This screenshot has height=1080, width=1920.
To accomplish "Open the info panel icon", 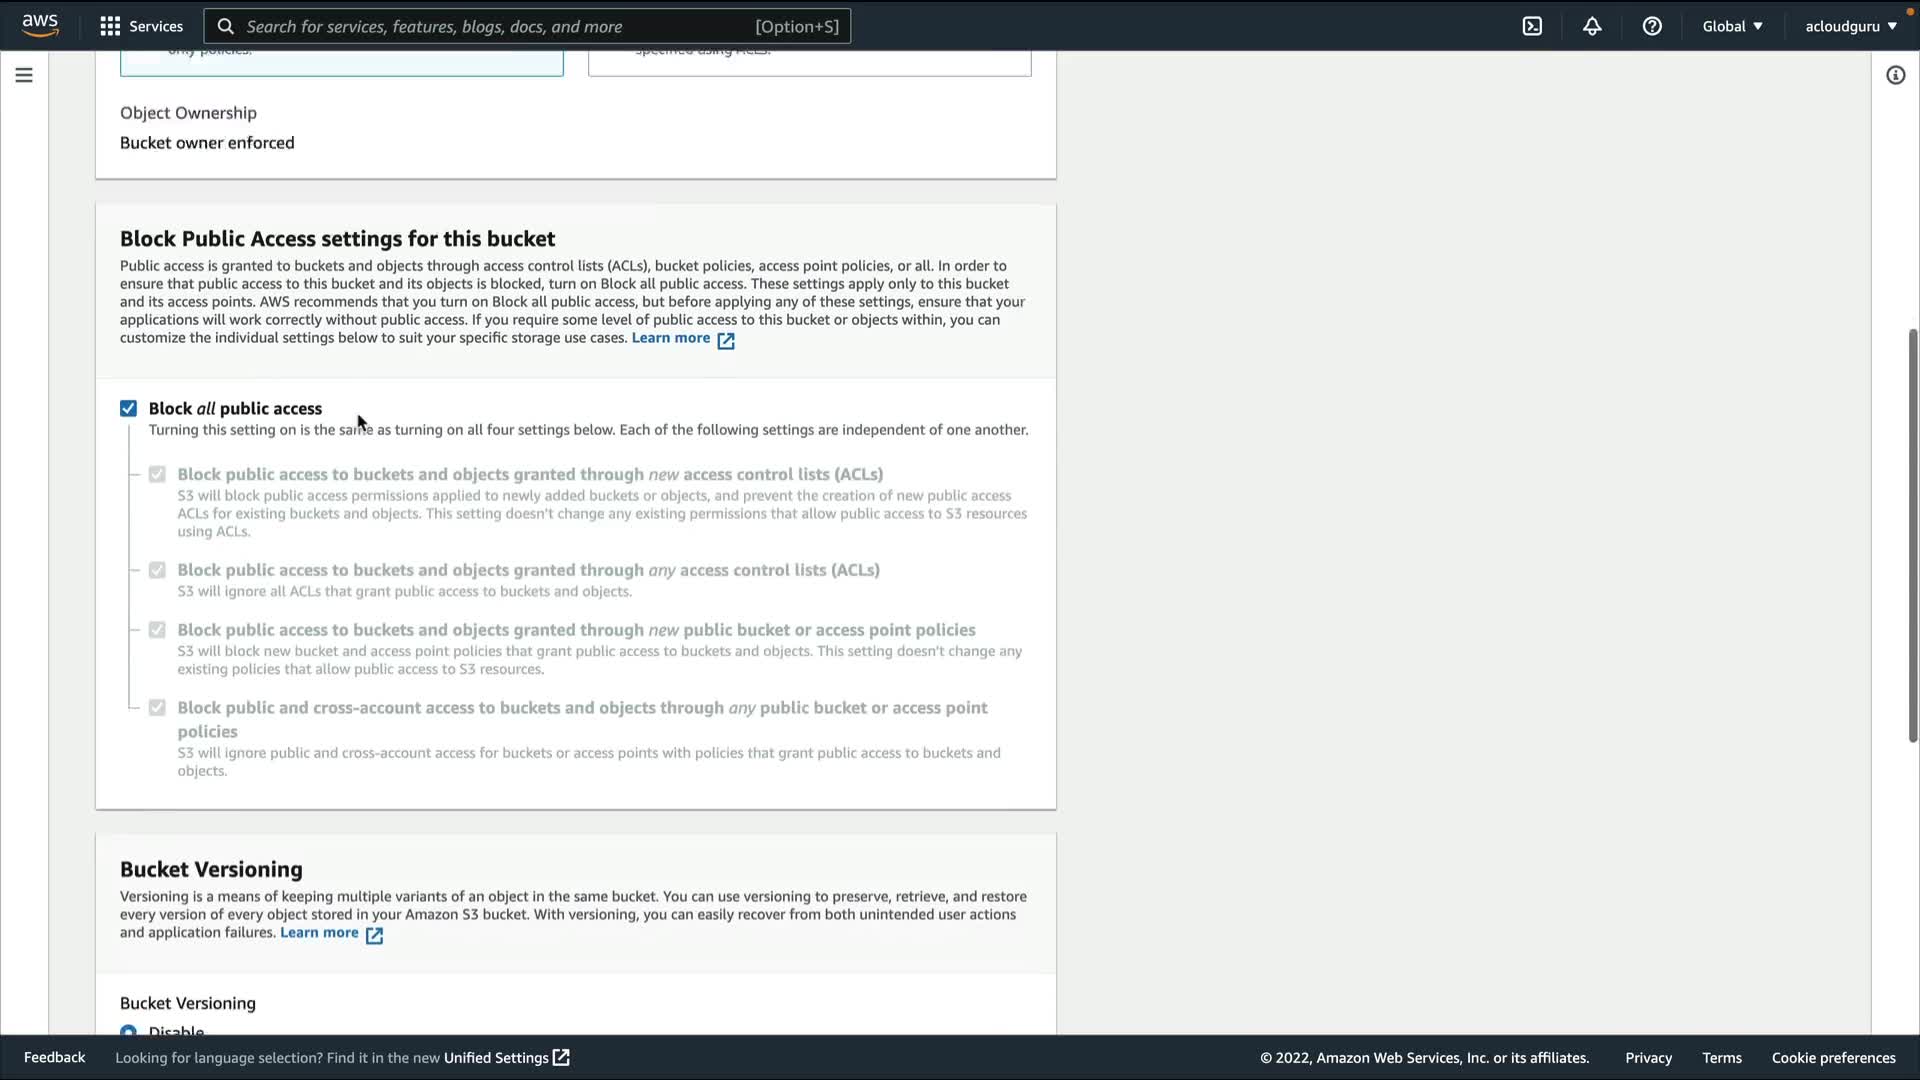I will coord(1895,75).
